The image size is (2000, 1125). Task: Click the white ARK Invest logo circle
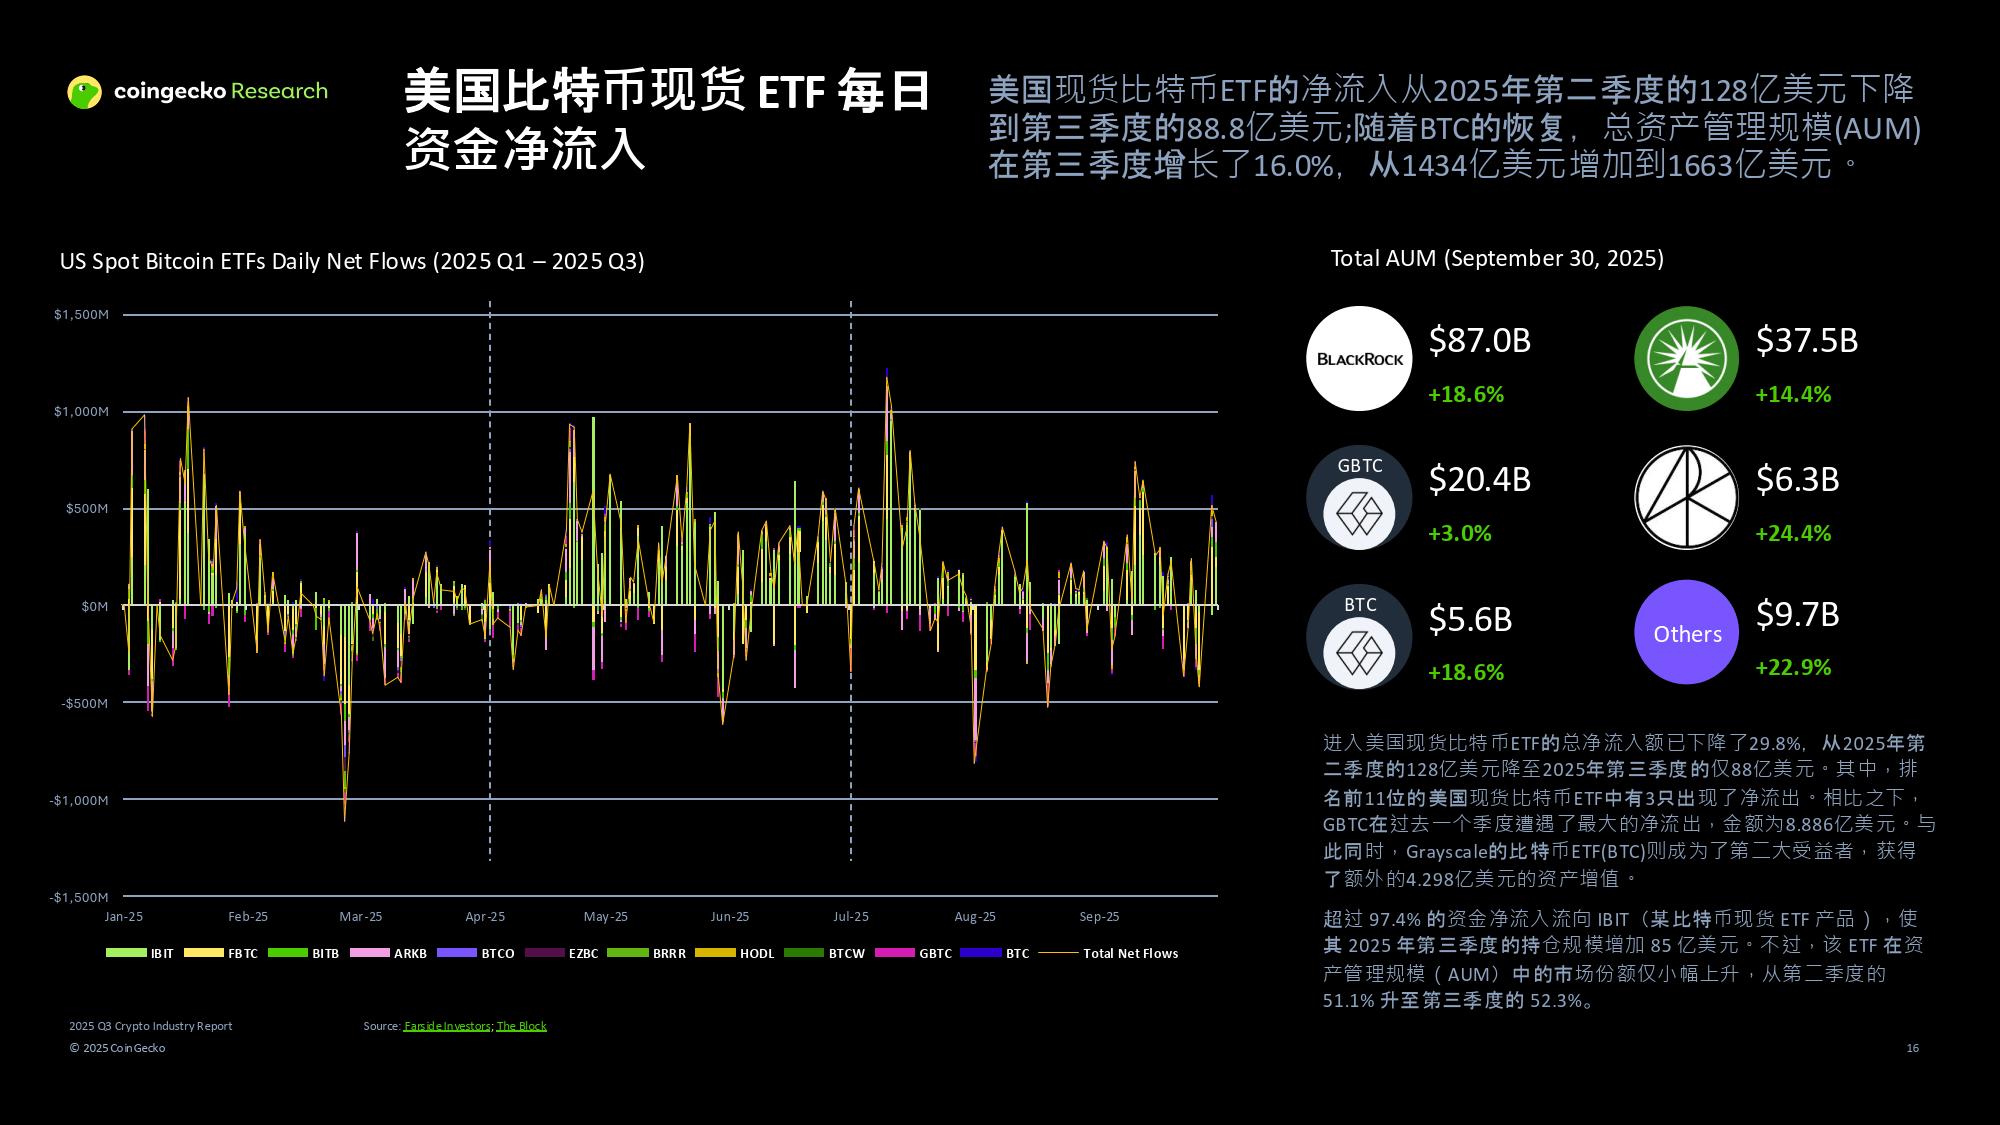[x=1687, y=498]
